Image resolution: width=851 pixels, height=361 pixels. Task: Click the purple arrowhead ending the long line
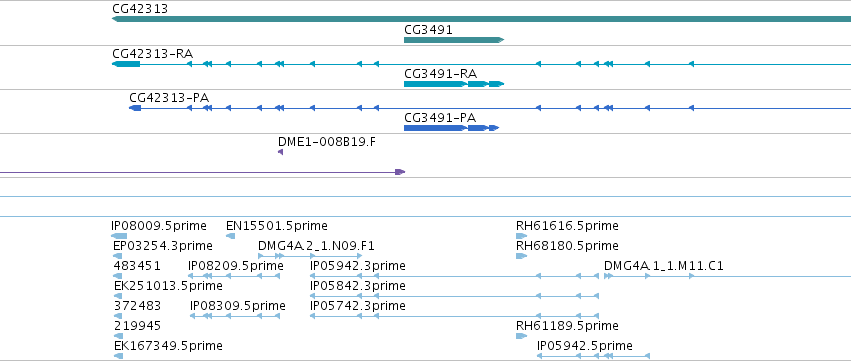coord(400,172)
